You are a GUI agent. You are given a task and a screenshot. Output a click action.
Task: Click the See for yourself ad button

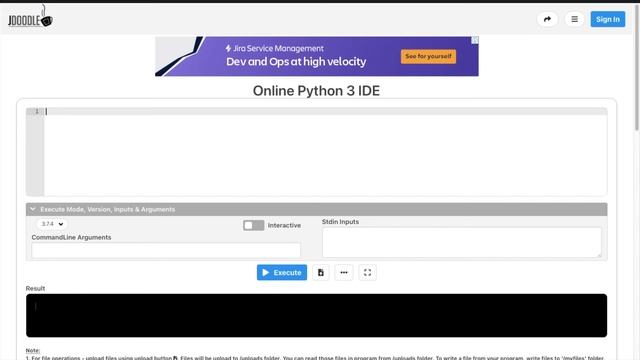tap(428, 56)
